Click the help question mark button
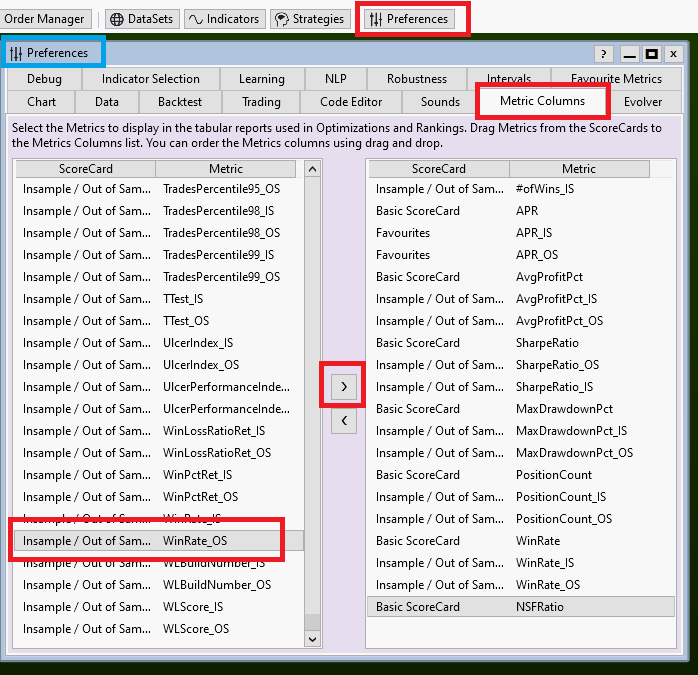This screenshot has height=675, width=698. [x=604, y=54]
